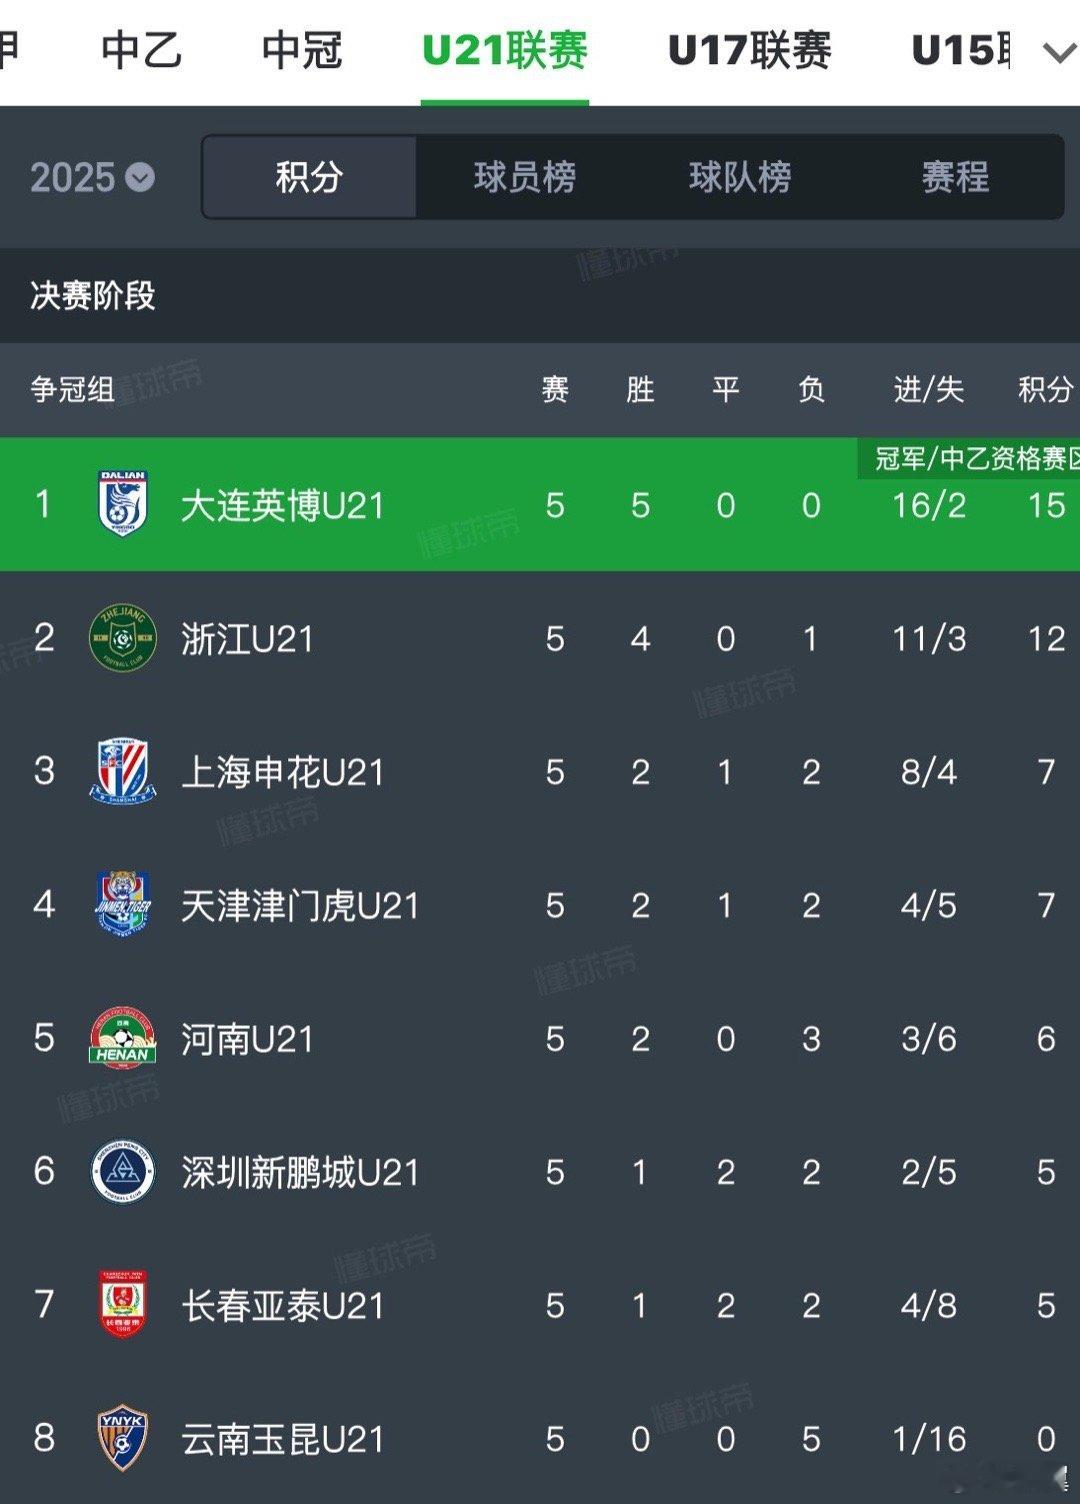Click the Shanghai Shenhua U21 team crest

(123, 771)
